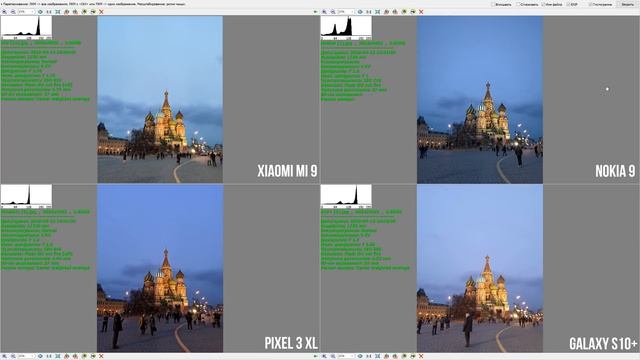The width and height of the screenshot is (640, 360).
Task: Fit the Galaxy S10+ image to its panel
Action: click(378, 356)
